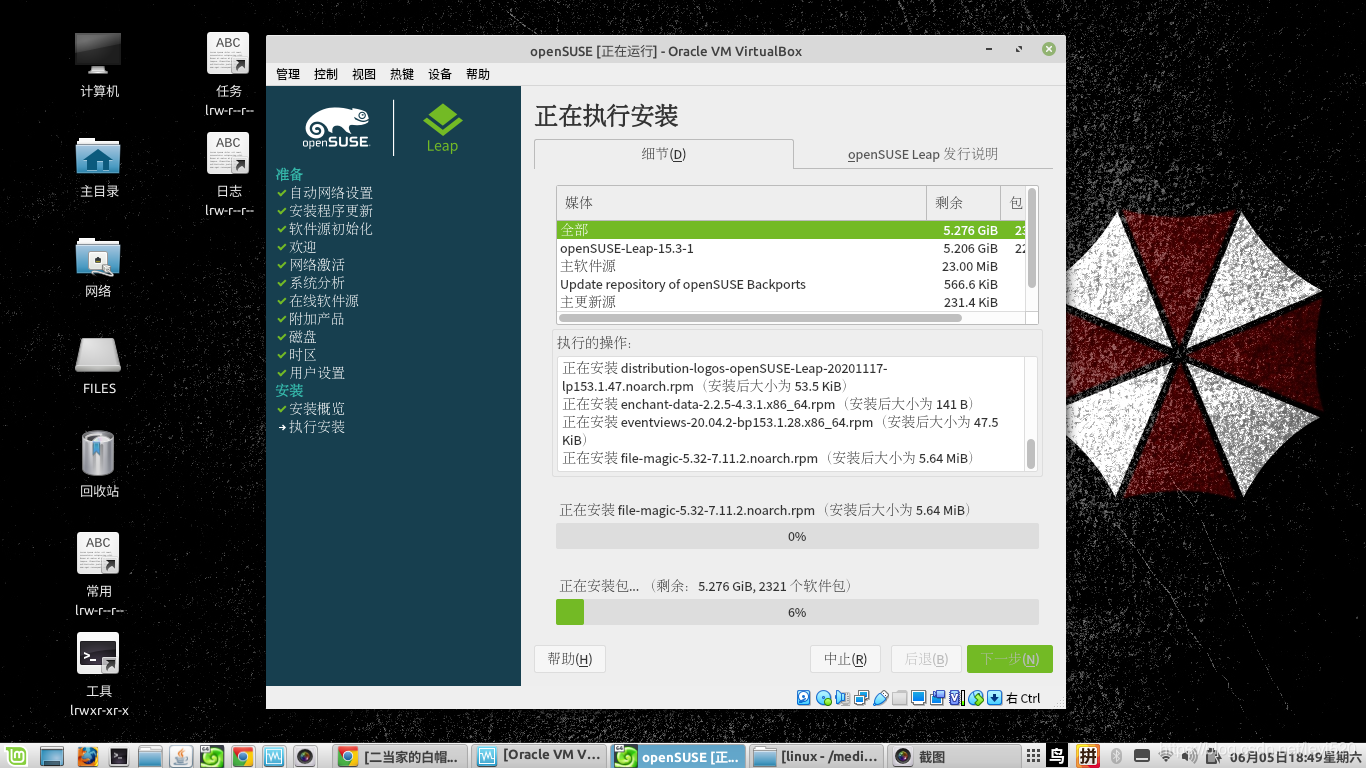Open the 热键 menu
The image size is (1366, 768).
402,74
